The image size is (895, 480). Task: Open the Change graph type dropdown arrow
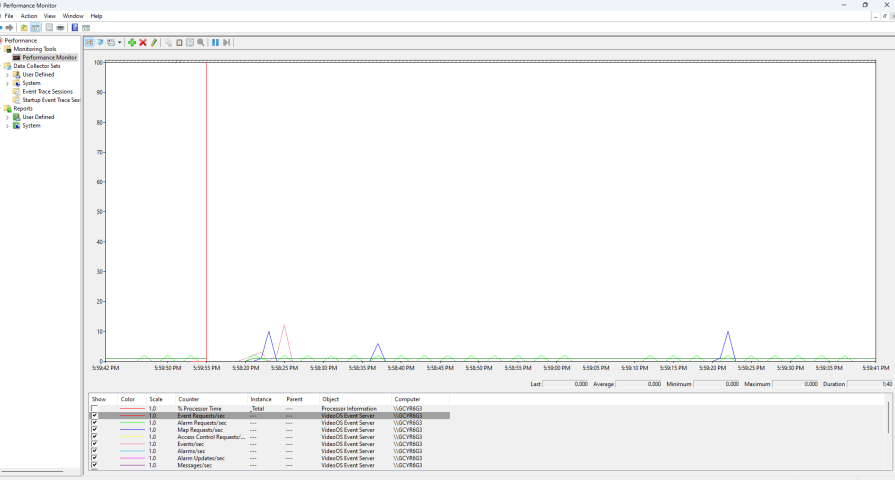click(x=121, y=42)
